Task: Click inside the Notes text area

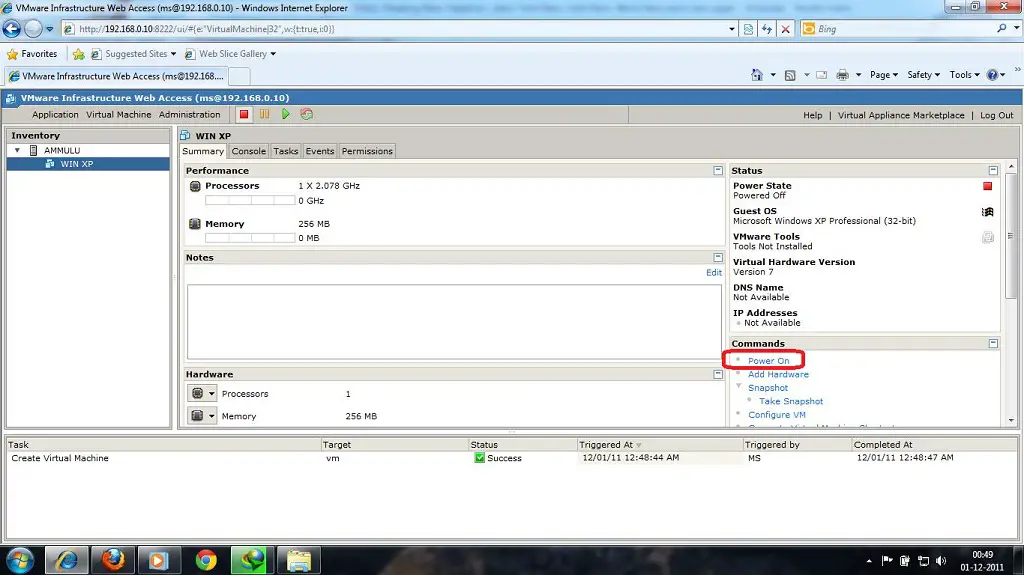Action: click(455, 321)
